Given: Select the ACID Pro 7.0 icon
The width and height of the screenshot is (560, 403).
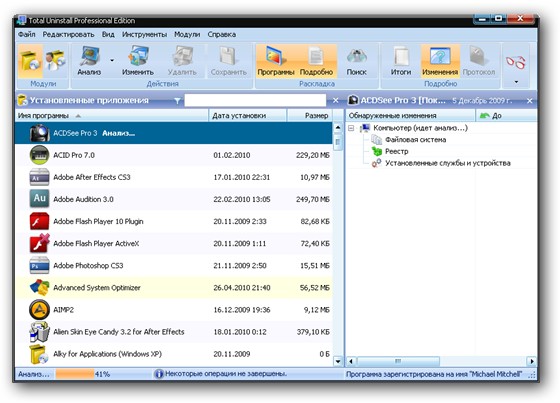Looking at the screenshot, I should 39,155.
